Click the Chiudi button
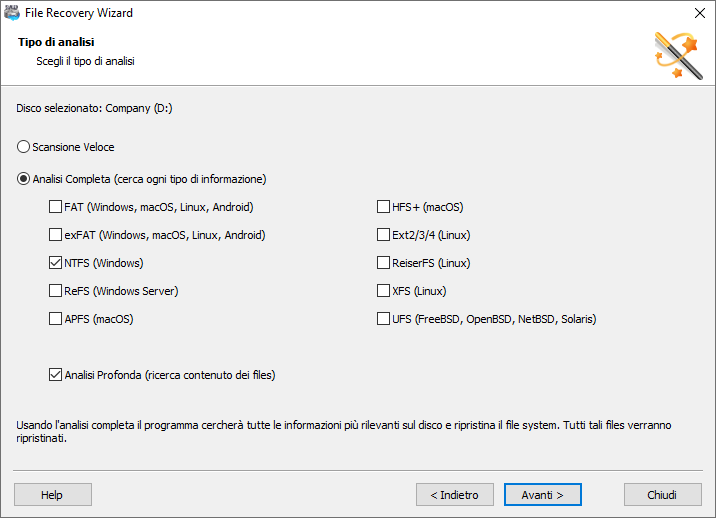The width and height of the screenshot is (716, 518). pos(663,495)
